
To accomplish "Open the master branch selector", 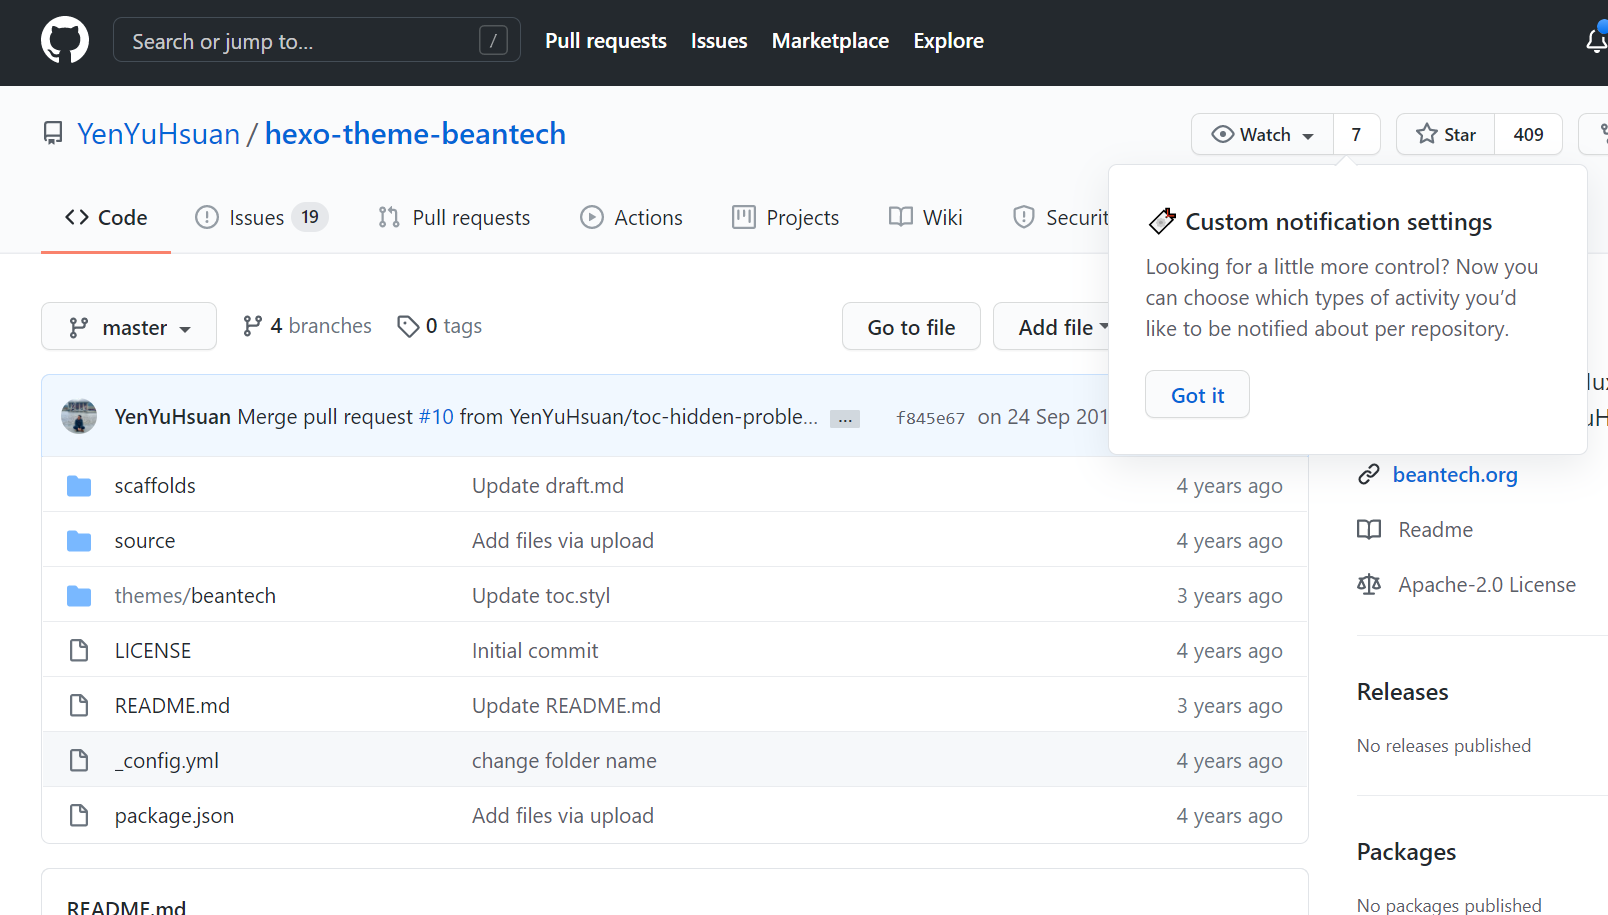I will (x=129, y=327).
